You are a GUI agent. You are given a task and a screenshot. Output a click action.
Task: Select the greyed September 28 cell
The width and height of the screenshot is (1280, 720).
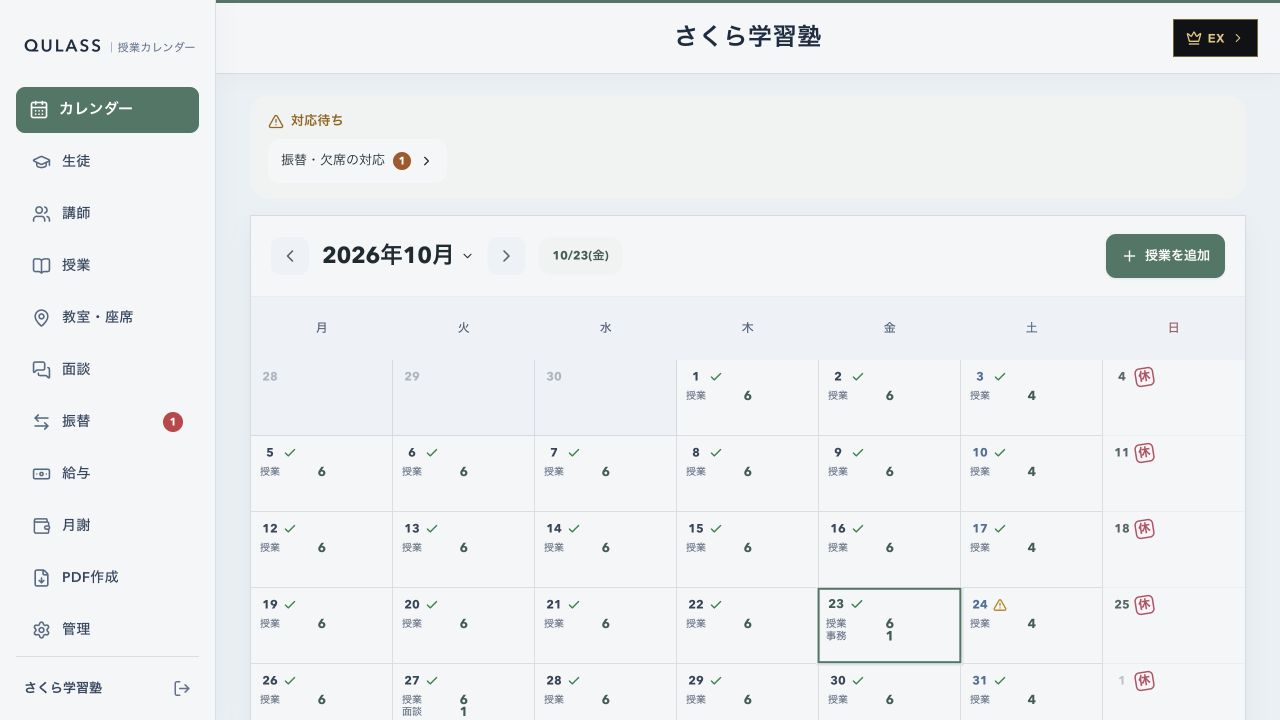(321, 397)
